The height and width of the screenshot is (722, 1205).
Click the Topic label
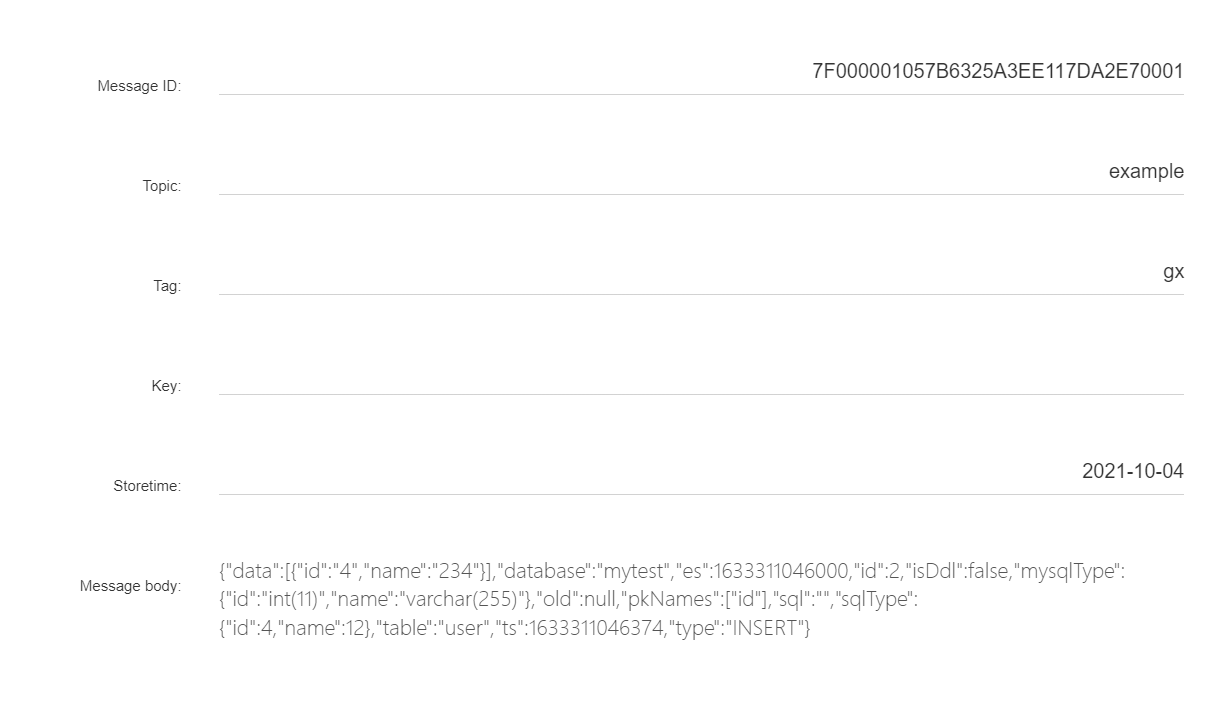click(x=162, y=186)
